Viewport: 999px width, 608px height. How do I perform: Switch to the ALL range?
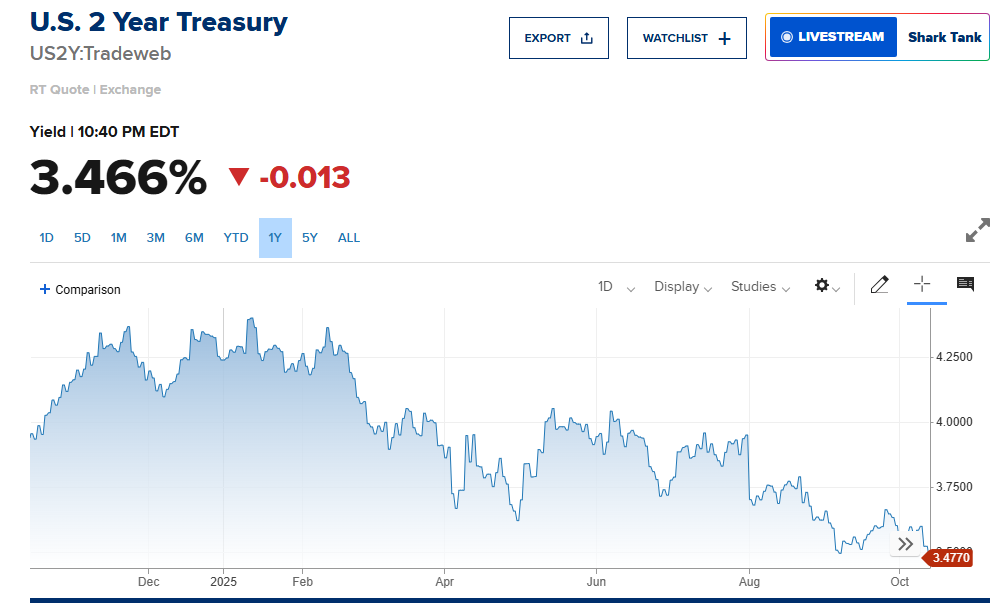click(349, 238)
